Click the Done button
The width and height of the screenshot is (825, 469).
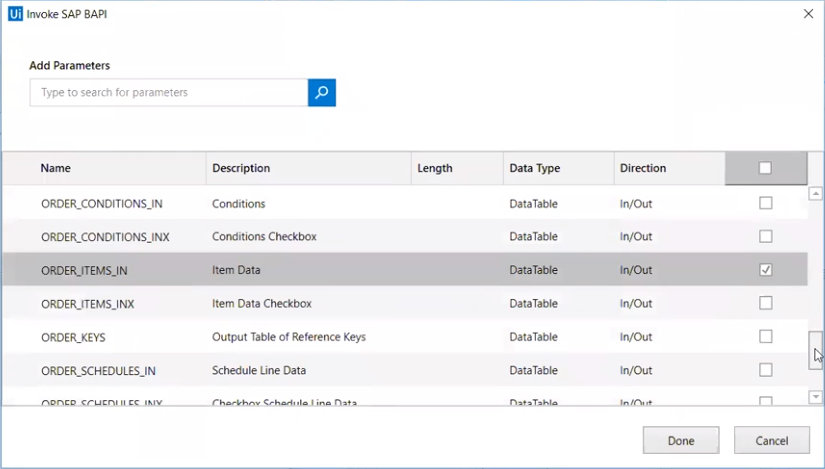681,440
